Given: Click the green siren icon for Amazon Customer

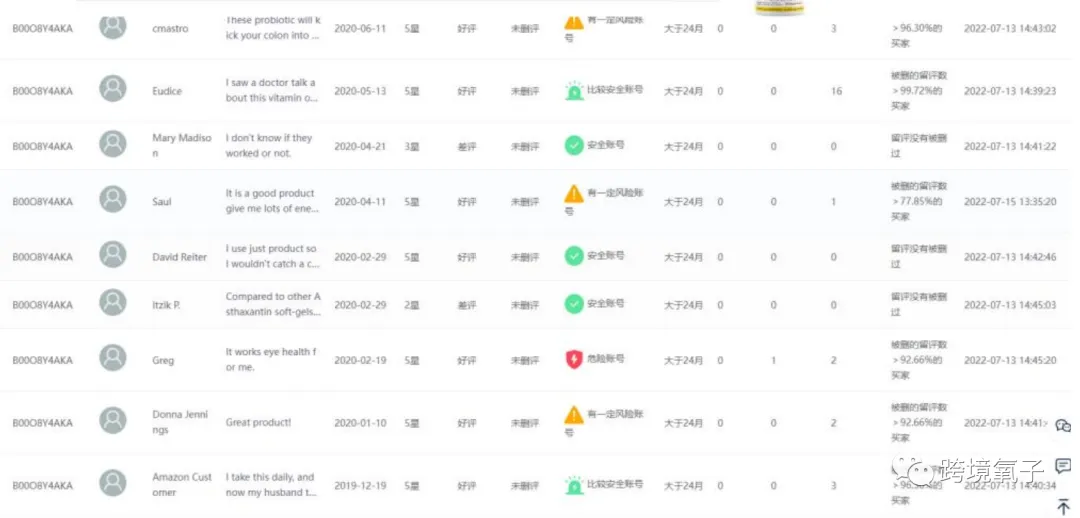Looking at the screenshot, I should [x=574, y=485].
